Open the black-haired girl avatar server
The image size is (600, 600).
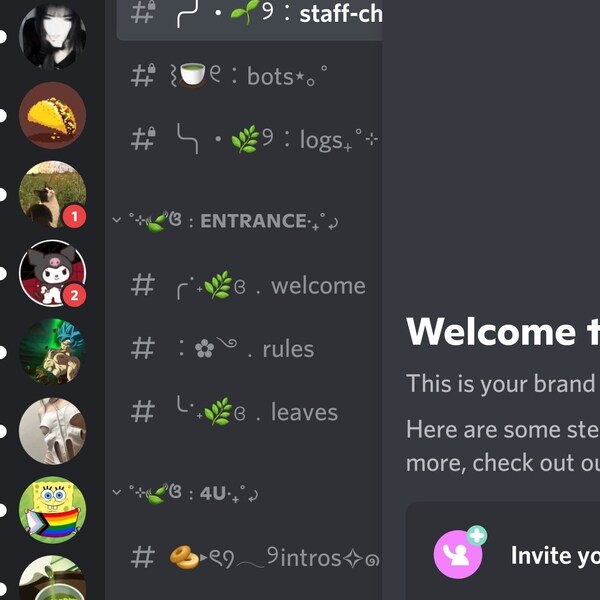tap(52, 36)
